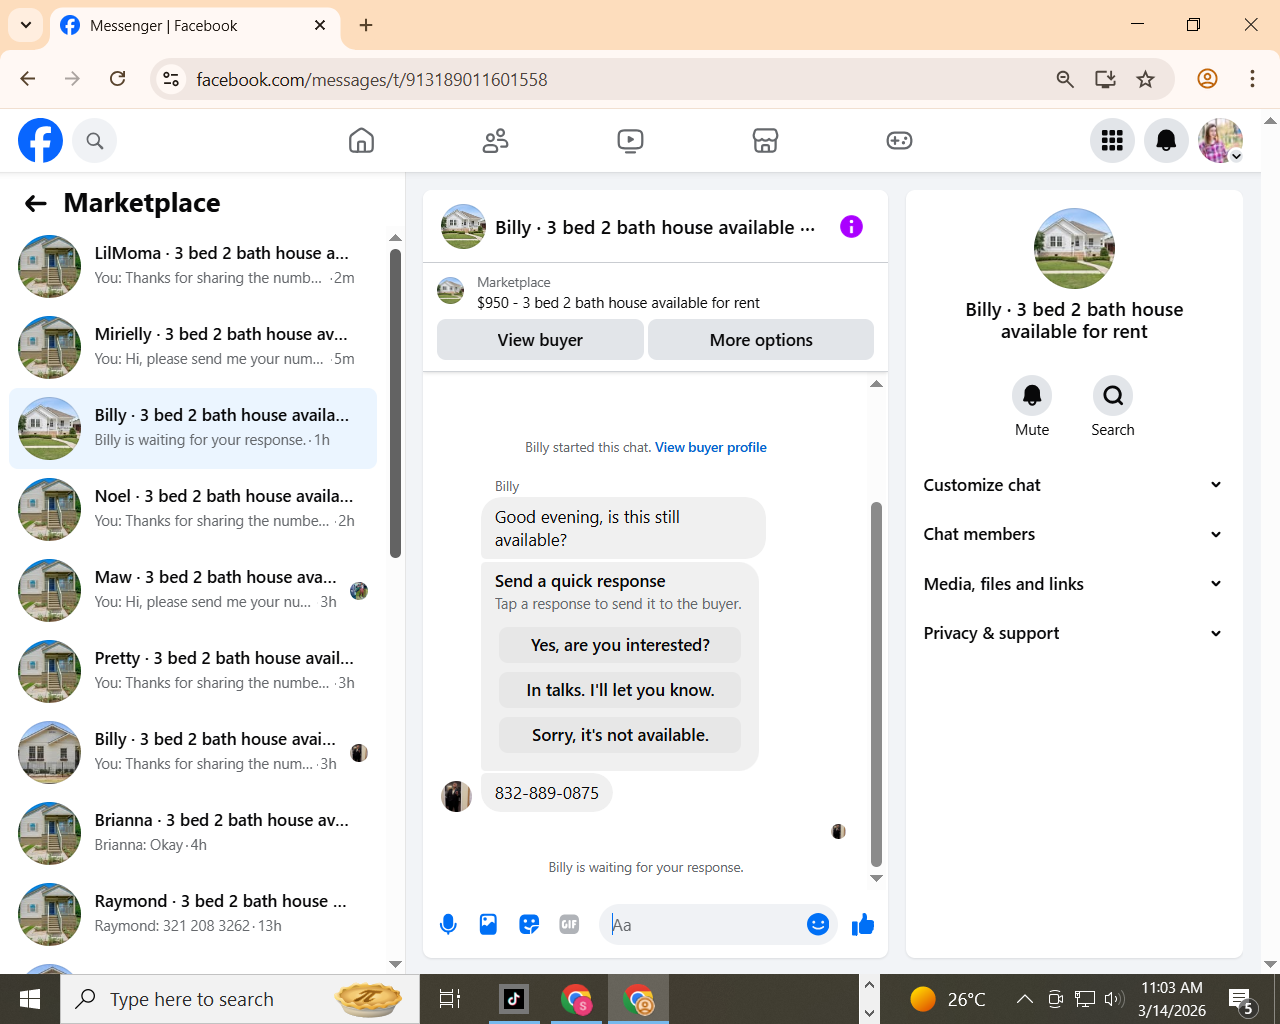Pick a GIF with the GIF icon
This screenshot has height=1024, width=1280.
click(x=569, y=925)
